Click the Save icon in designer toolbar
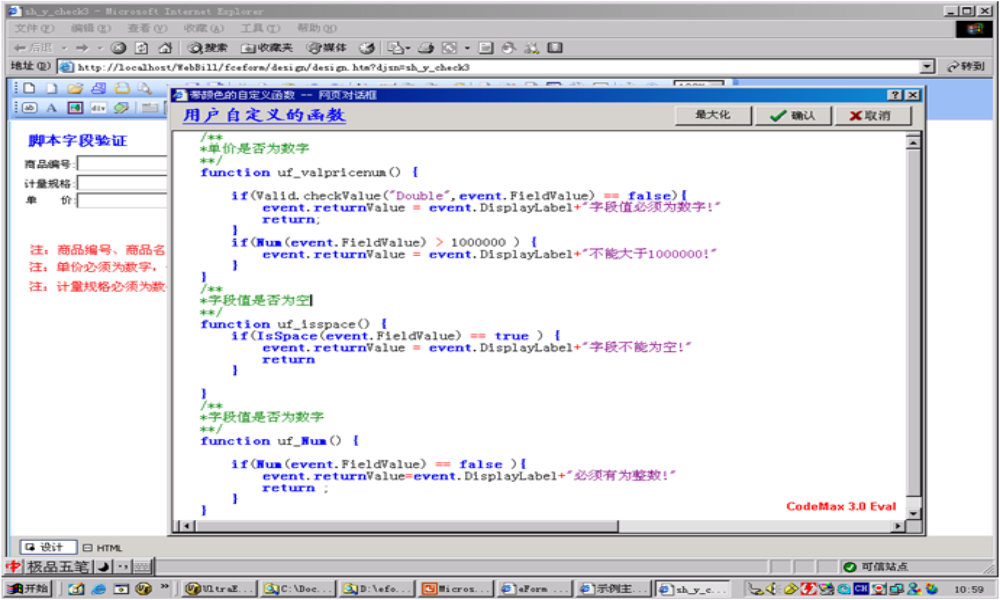 (98, 89)
